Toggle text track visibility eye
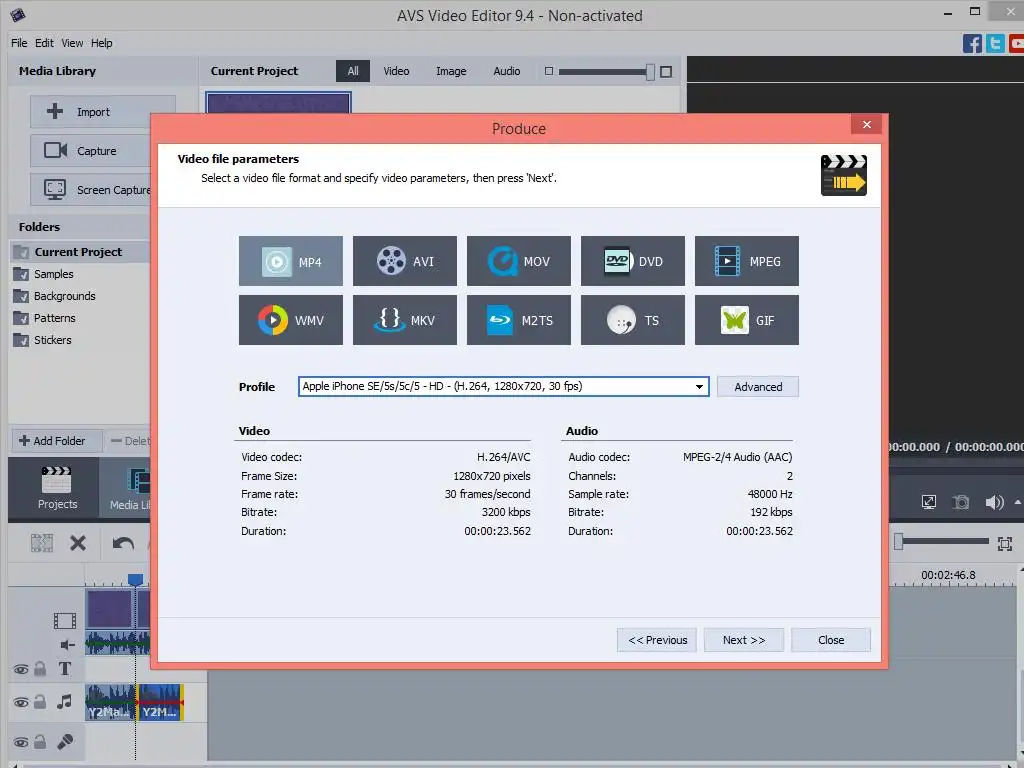This screenshot has height=768, width=1024. pos(21,669)
